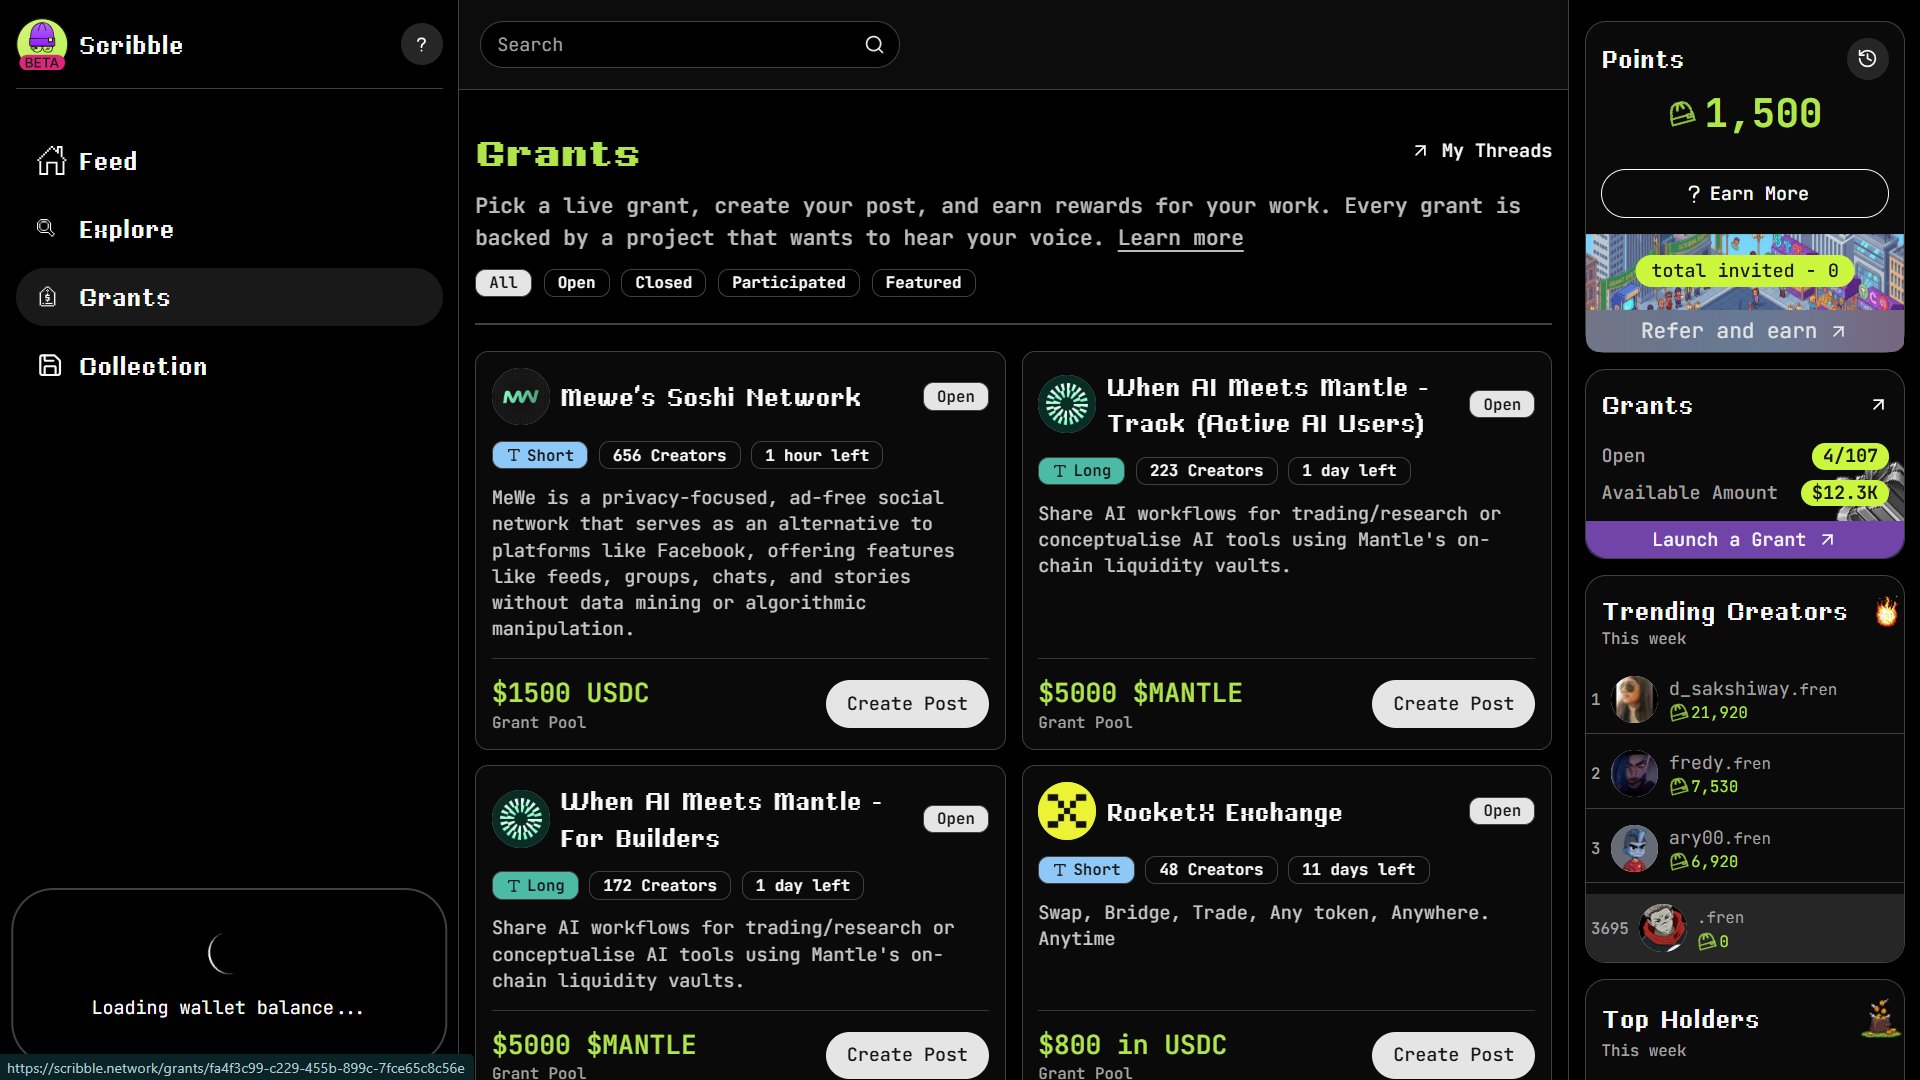The width and height of the screenshot is (1920, 1080).
Task: Open My Threads link
Action: pos(1483,151)
